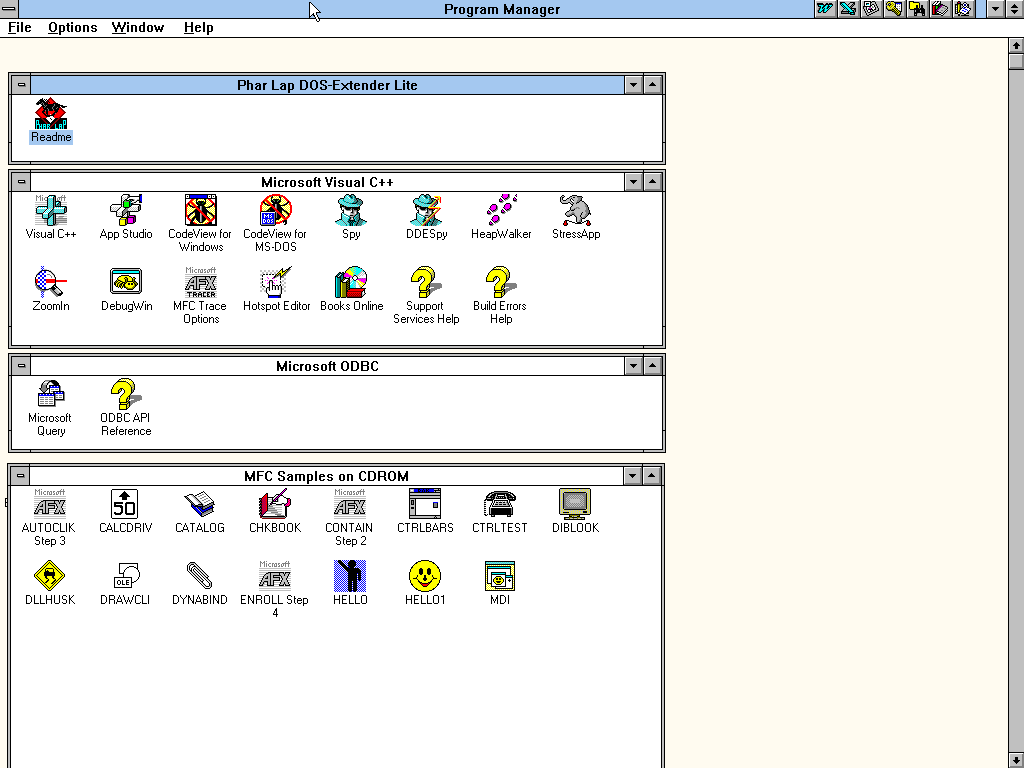This screenshot has height=768, width=1024.
Task: Select the ENROLL Step 4 sample icon
Action: [274, 575]
